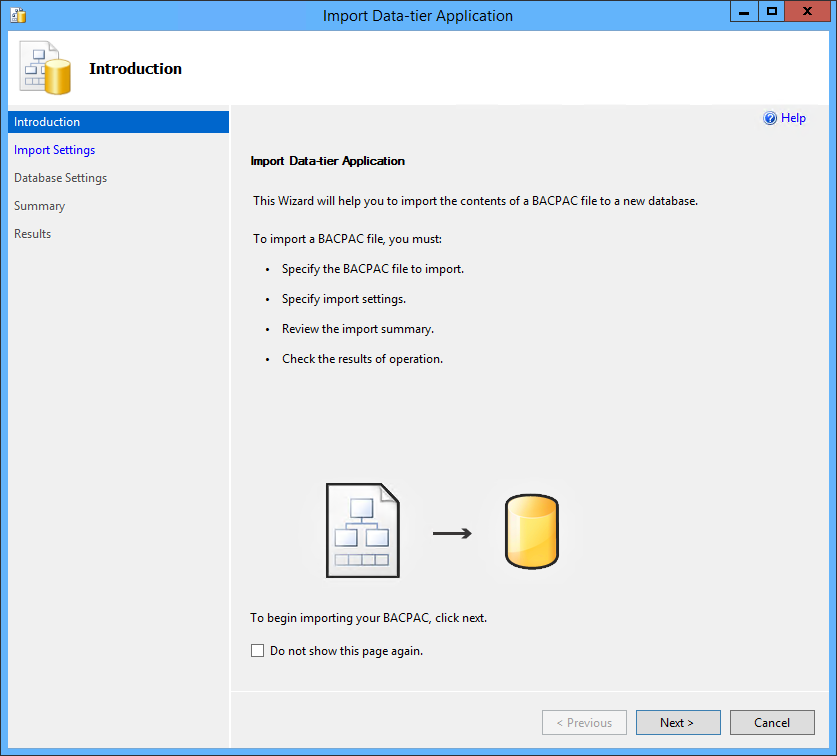Image resolution: width=837 pixels, height=756 pixels.
Task: Open the Help link
Action: tap(793, 118)
